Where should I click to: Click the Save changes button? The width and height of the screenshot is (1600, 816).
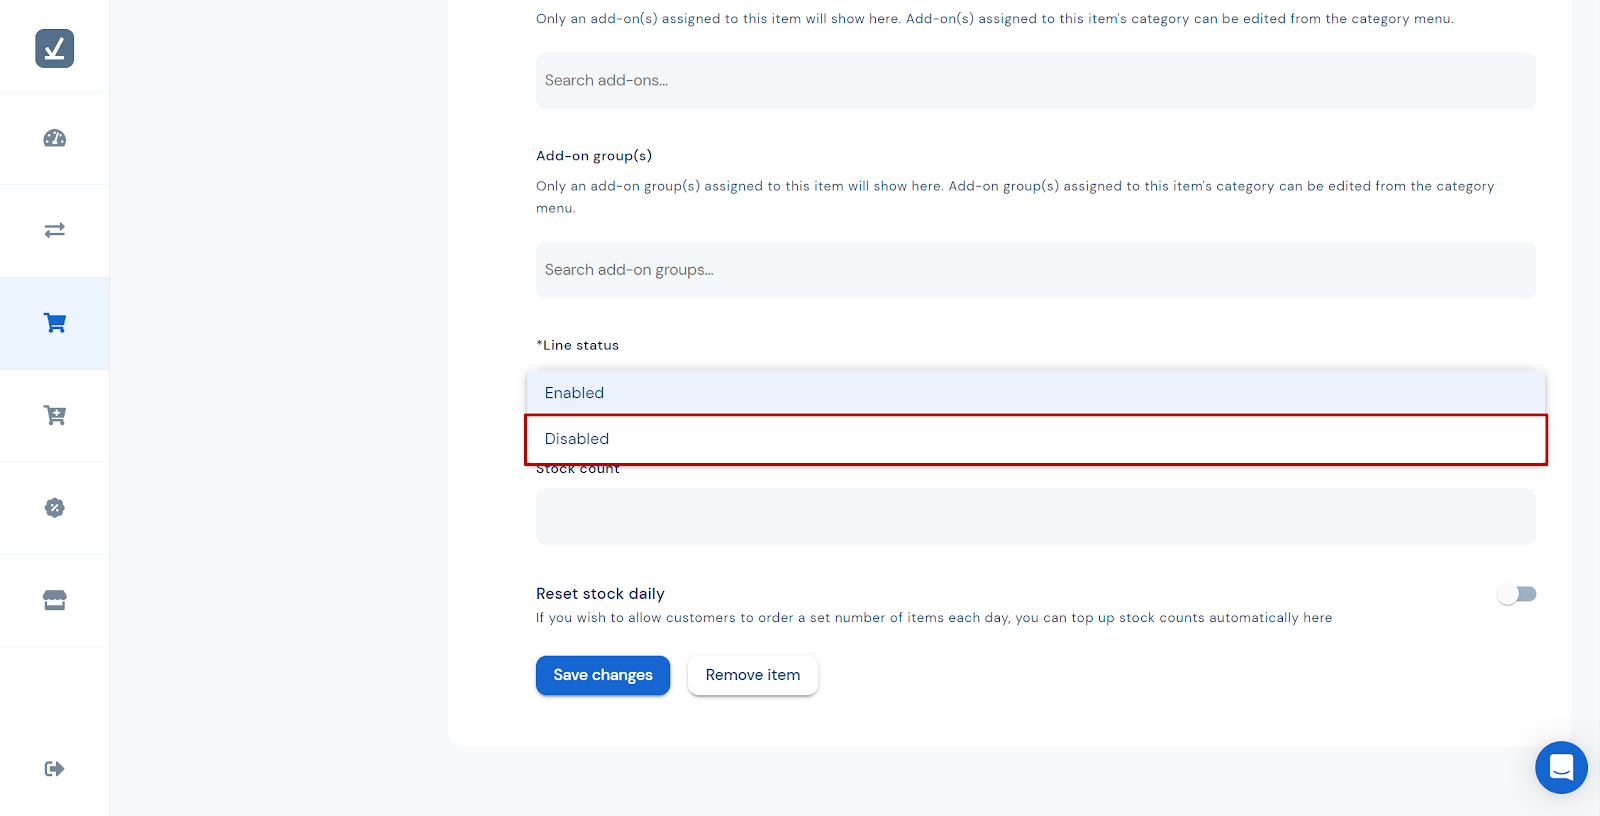(x=603, y=675)
